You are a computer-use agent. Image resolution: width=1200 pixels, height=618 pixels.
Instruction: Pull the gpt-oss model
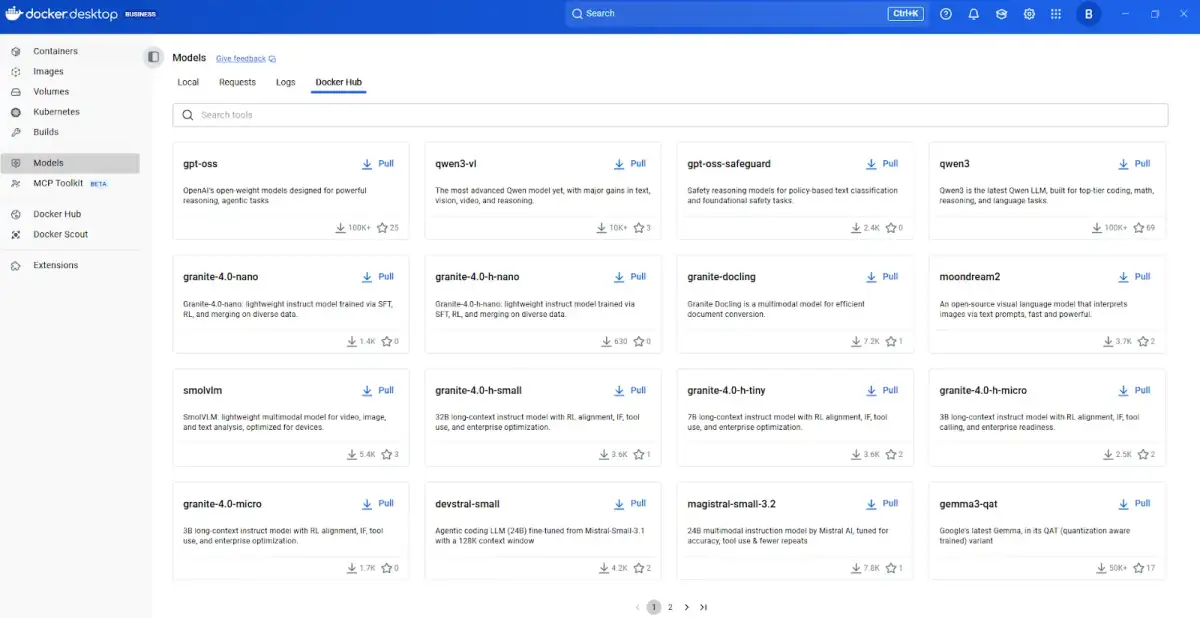[x=378, y=164]
